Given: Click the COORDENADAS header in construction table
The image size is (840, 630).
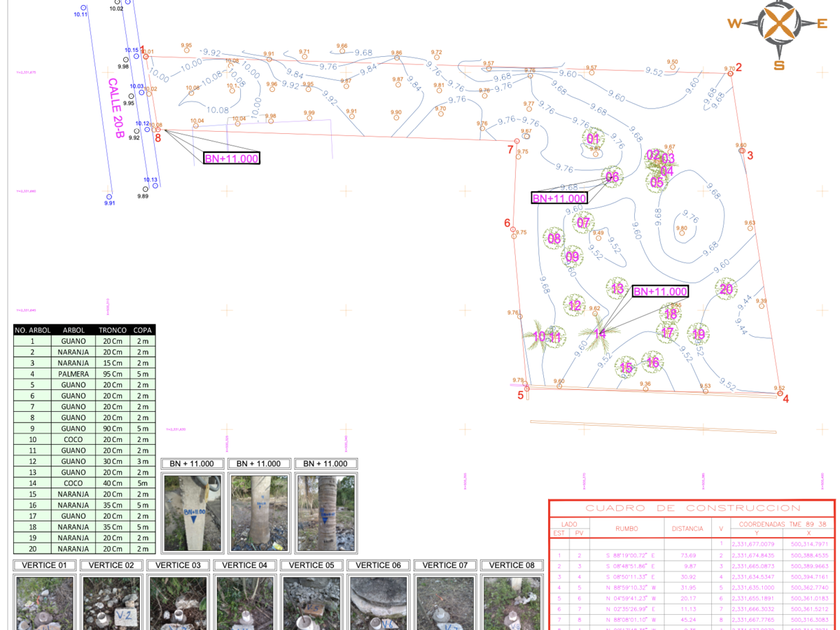Looking at the screenshot, I should (782, 524).
